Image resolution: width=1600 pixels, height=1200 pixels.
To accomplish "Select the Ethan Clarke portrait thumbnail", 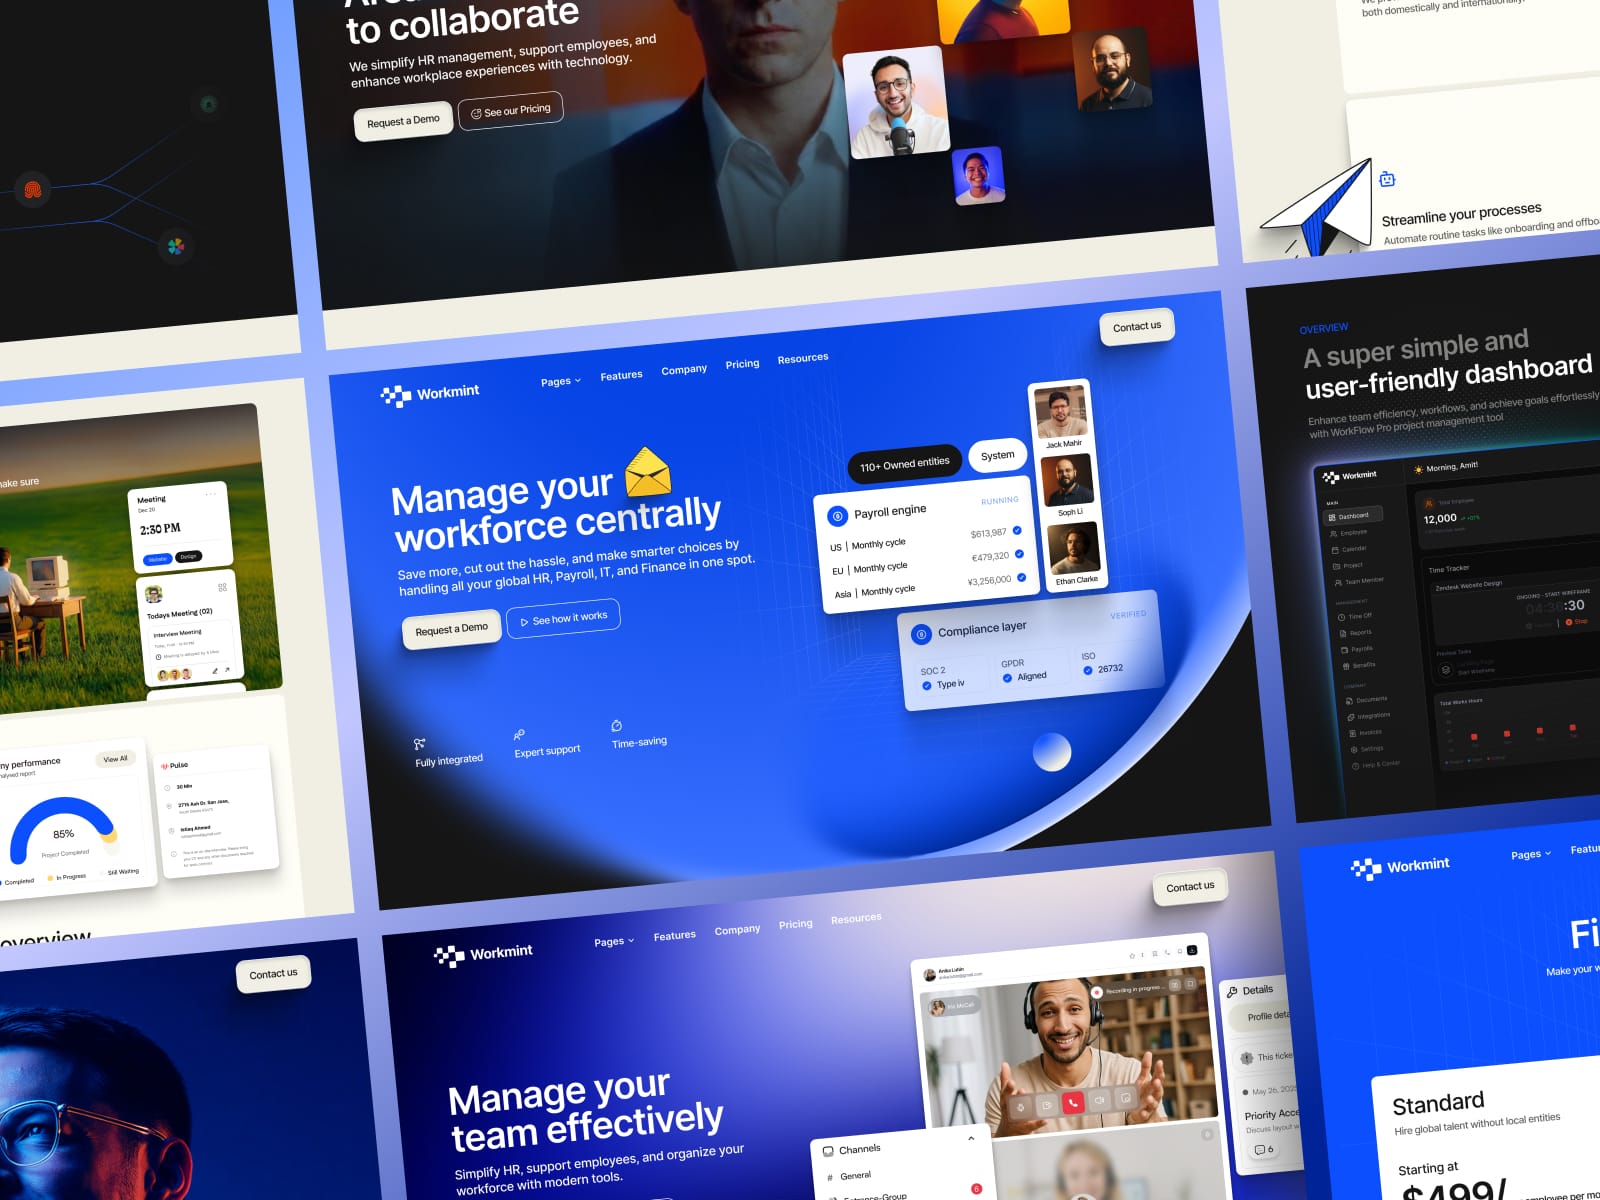I will click(x=1074, y=548).
